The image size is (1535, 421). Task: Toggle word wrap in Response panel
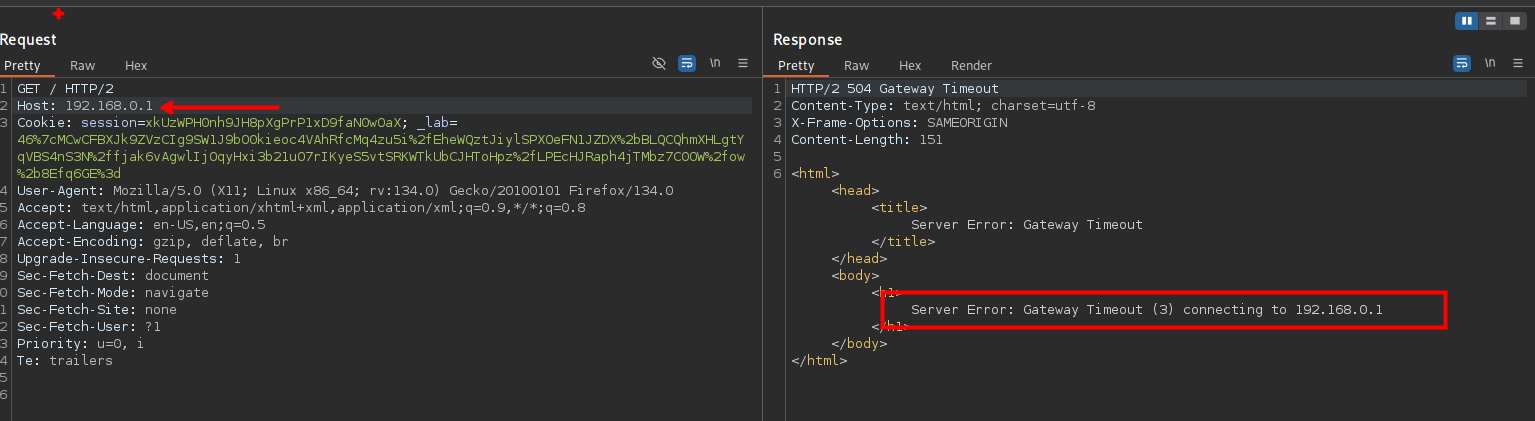(1462, 63)
